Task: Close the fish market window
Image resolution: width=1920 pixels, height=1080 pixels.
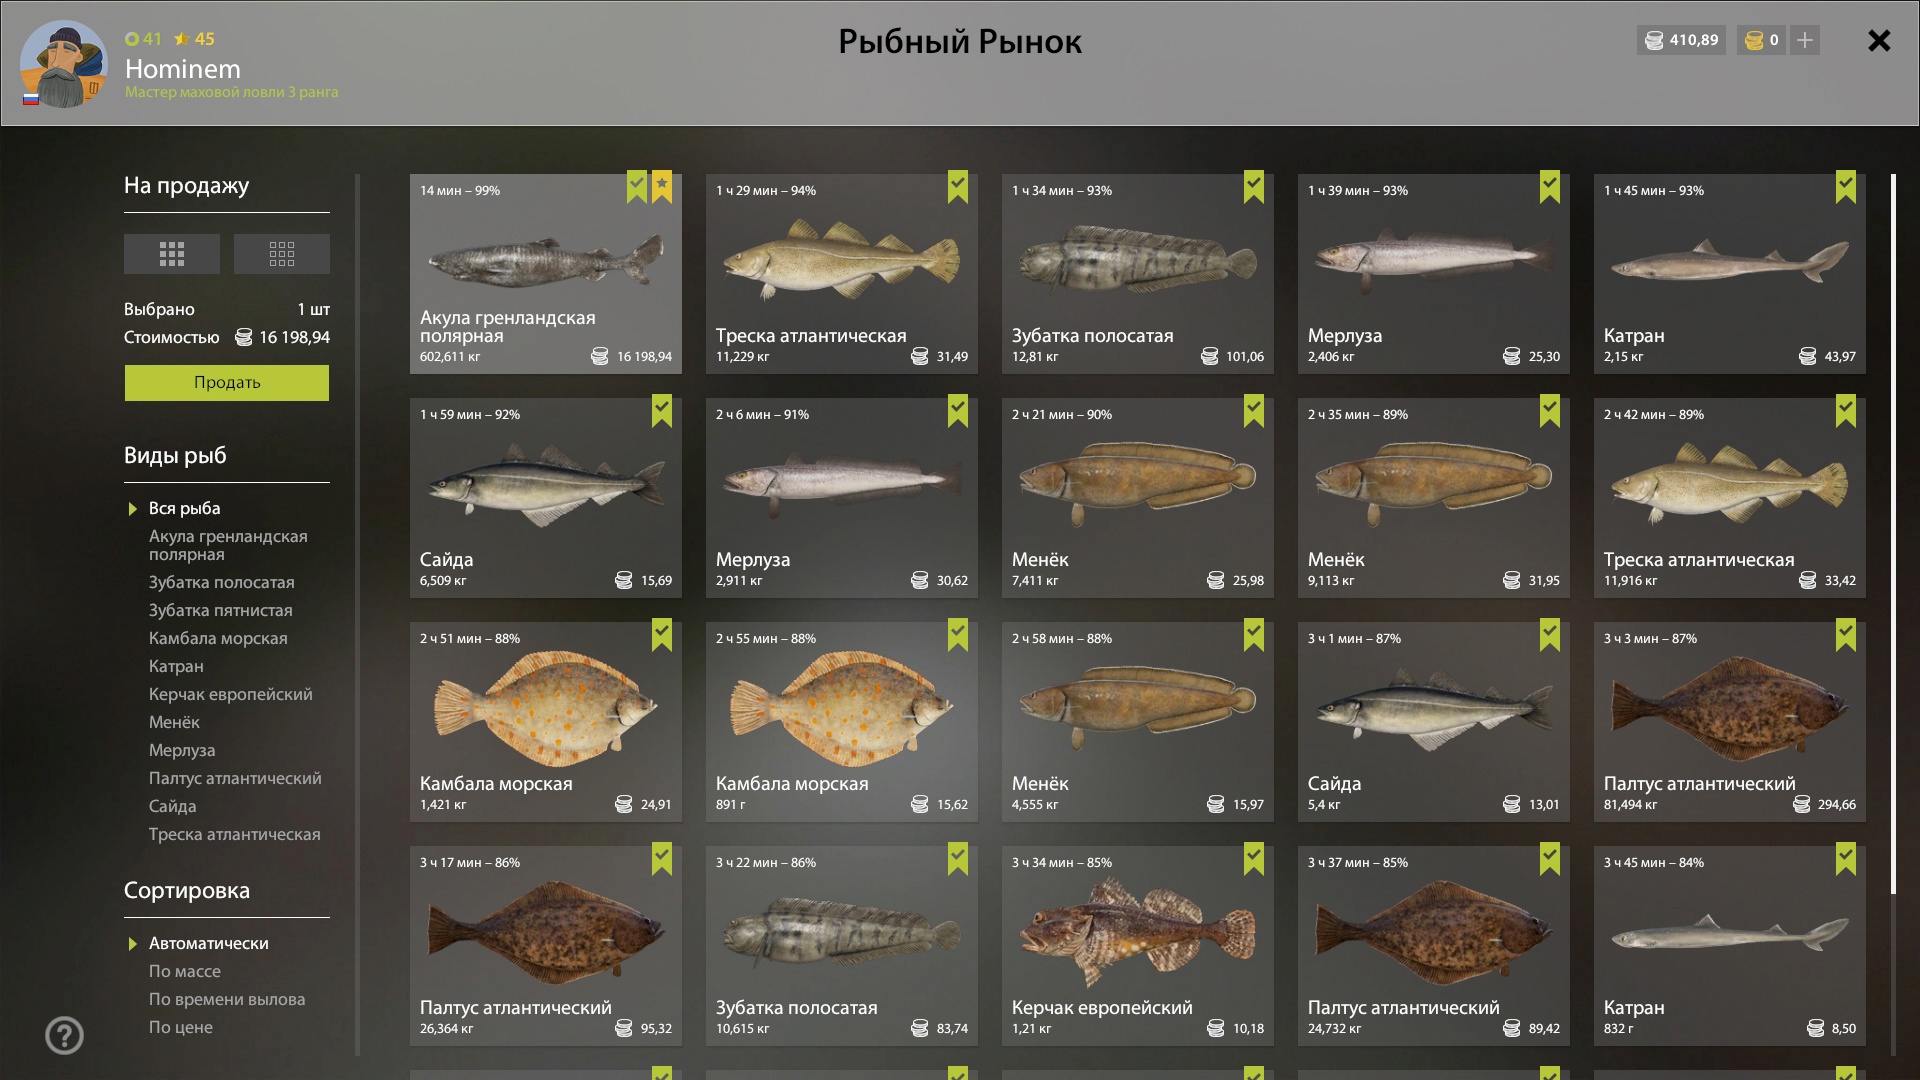Action: 1879,41
